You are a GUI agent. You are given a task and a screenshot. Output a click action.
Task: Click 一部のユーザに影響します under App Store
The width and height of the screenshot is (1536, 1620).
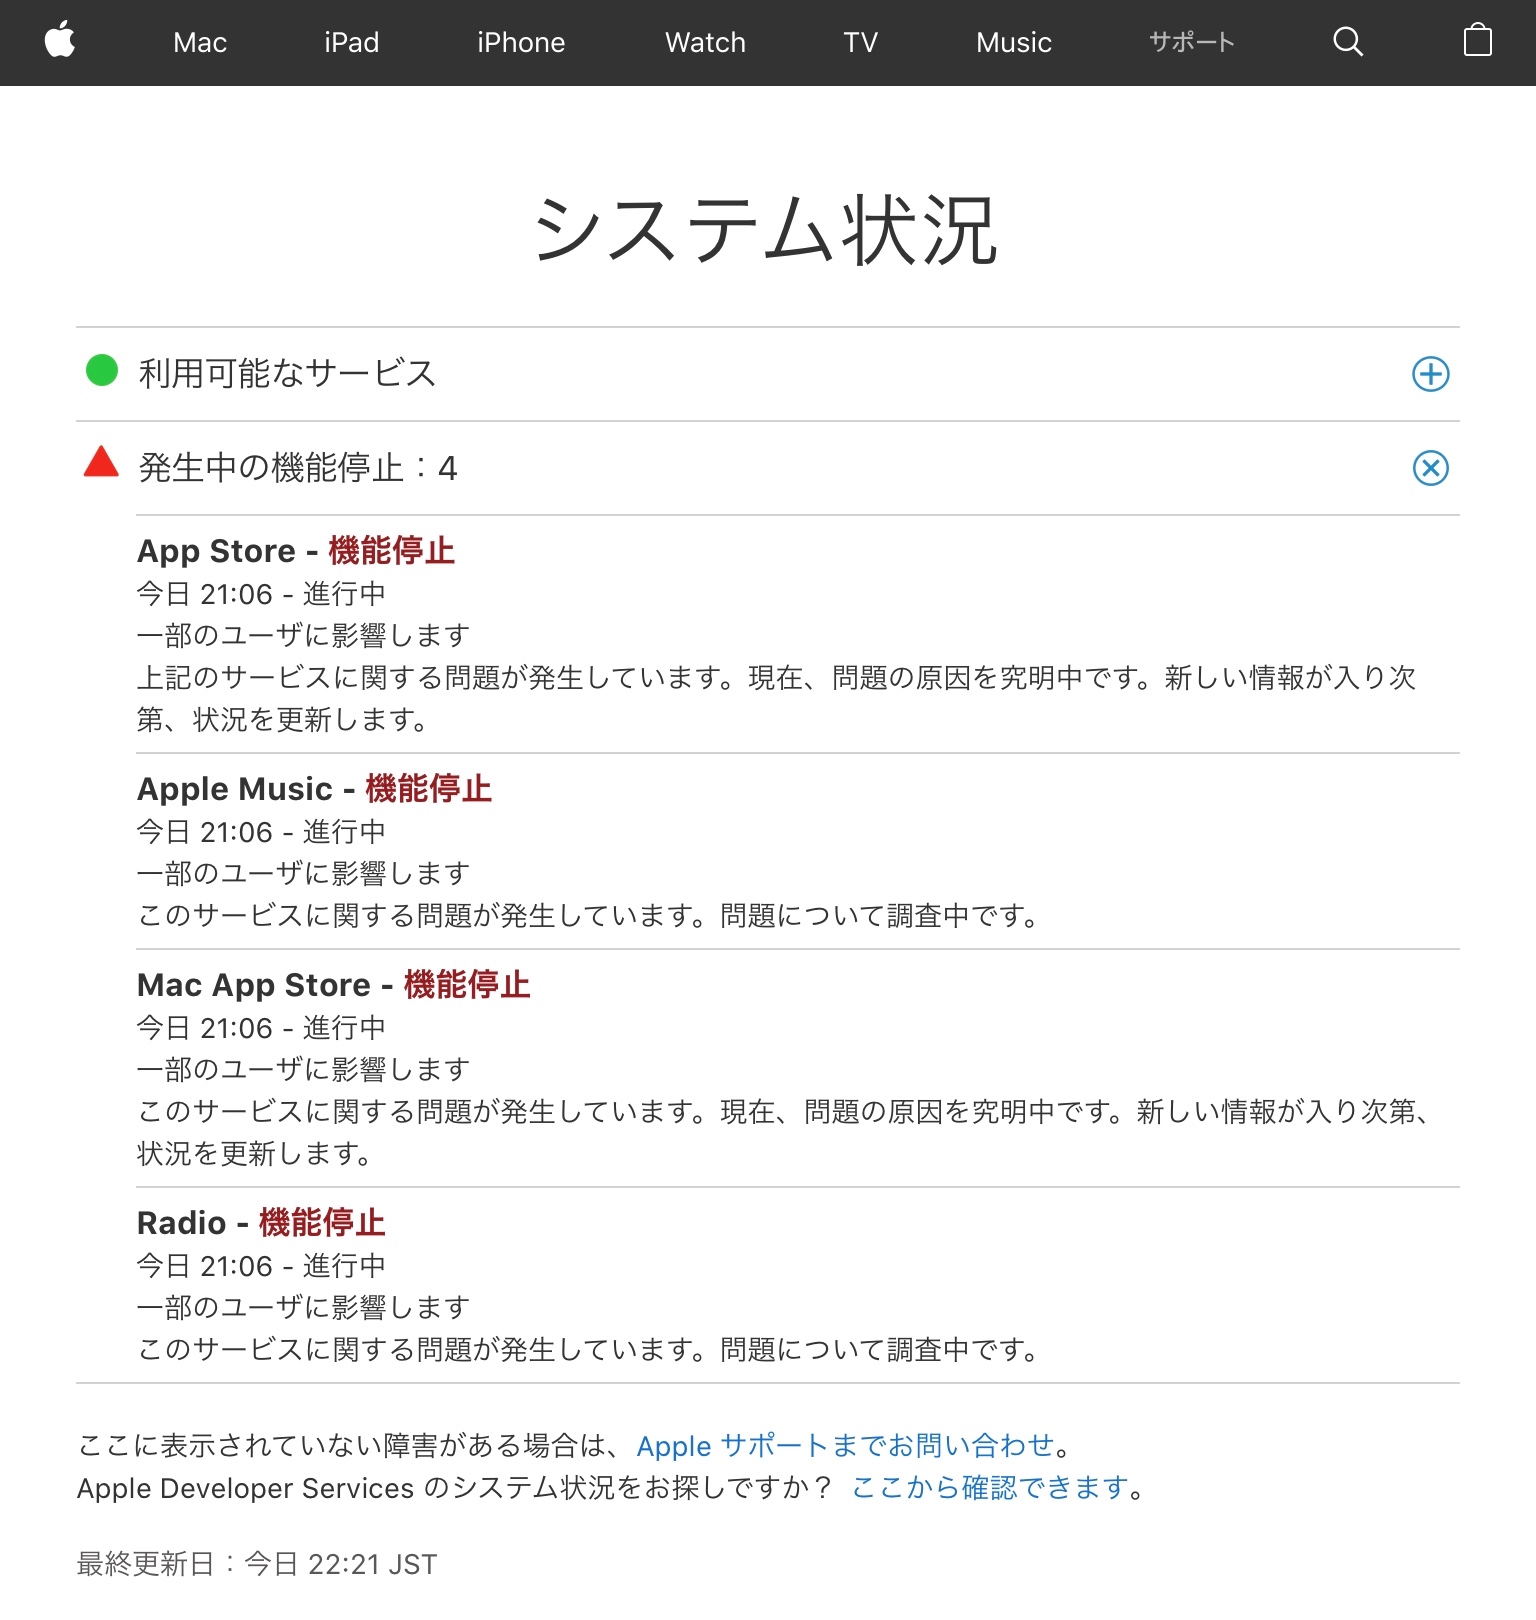click(304, 636)
